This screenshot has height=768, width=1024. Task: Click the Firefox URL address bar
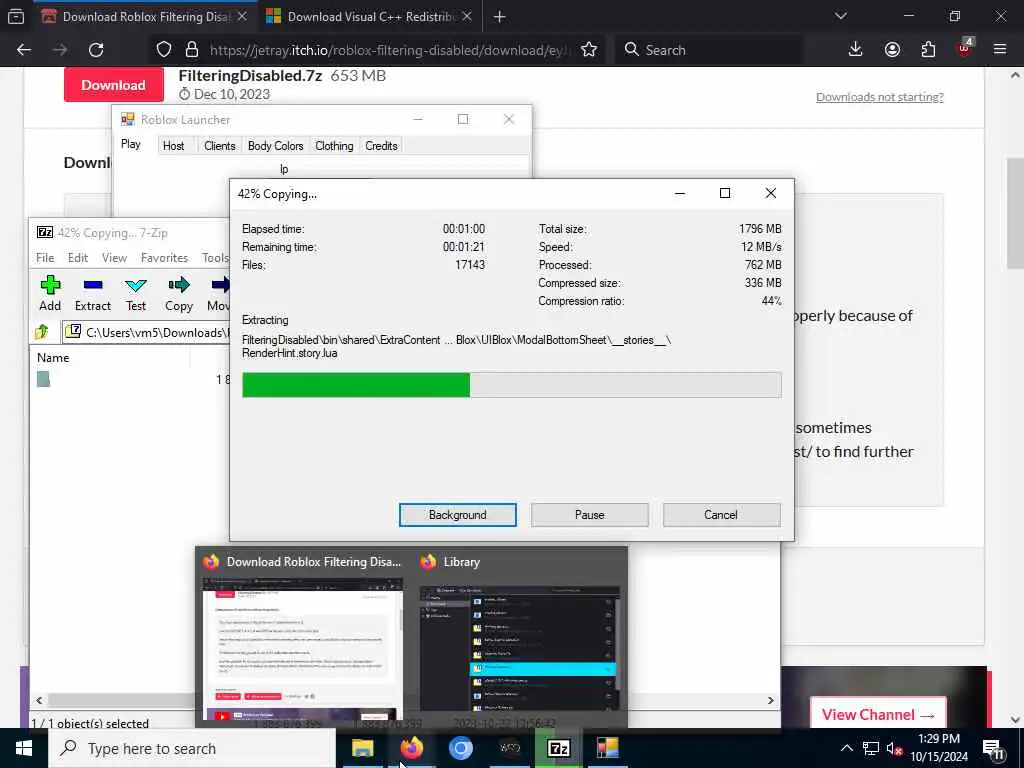[x=391, y=50]
